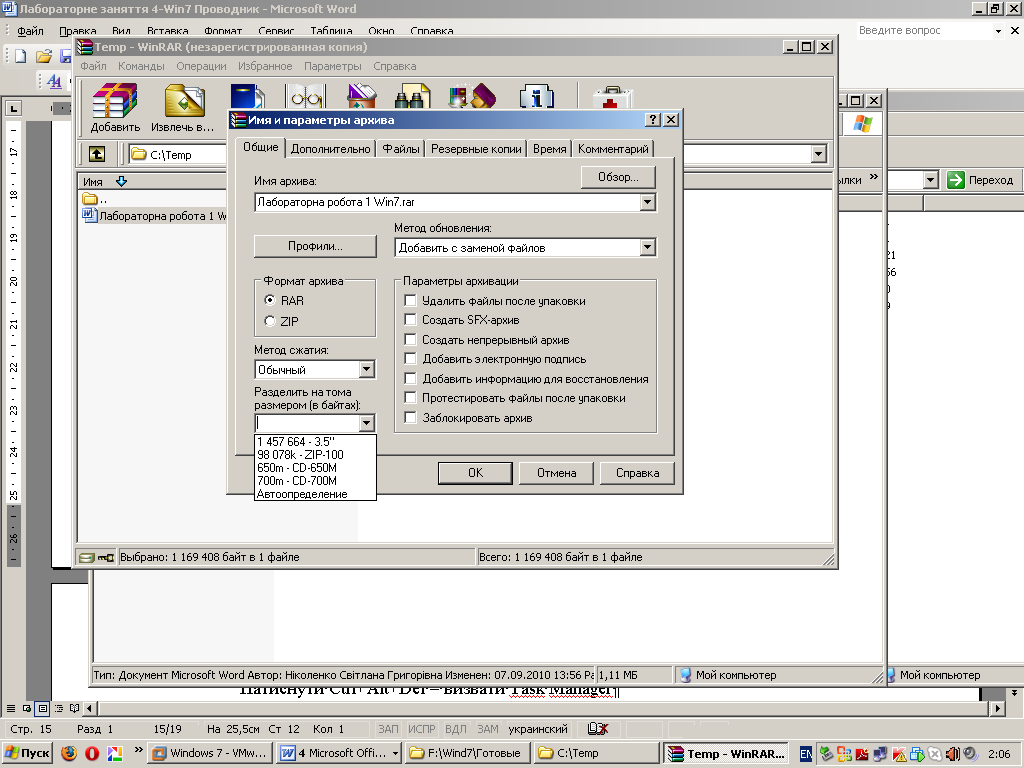Open Word Файл menu
This screenshot has height=768, width=1024.
[30, 31]
